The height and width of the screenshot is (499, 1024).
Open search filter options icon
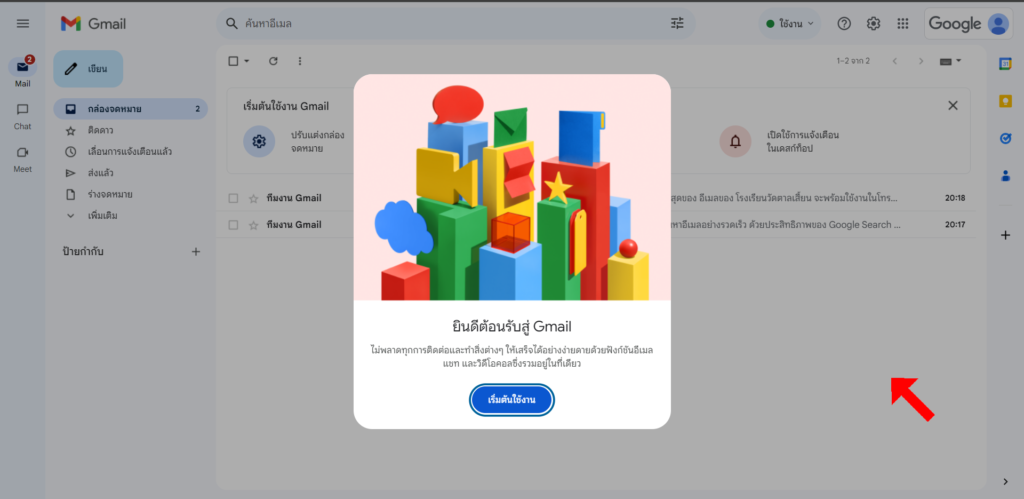[677, 24]
